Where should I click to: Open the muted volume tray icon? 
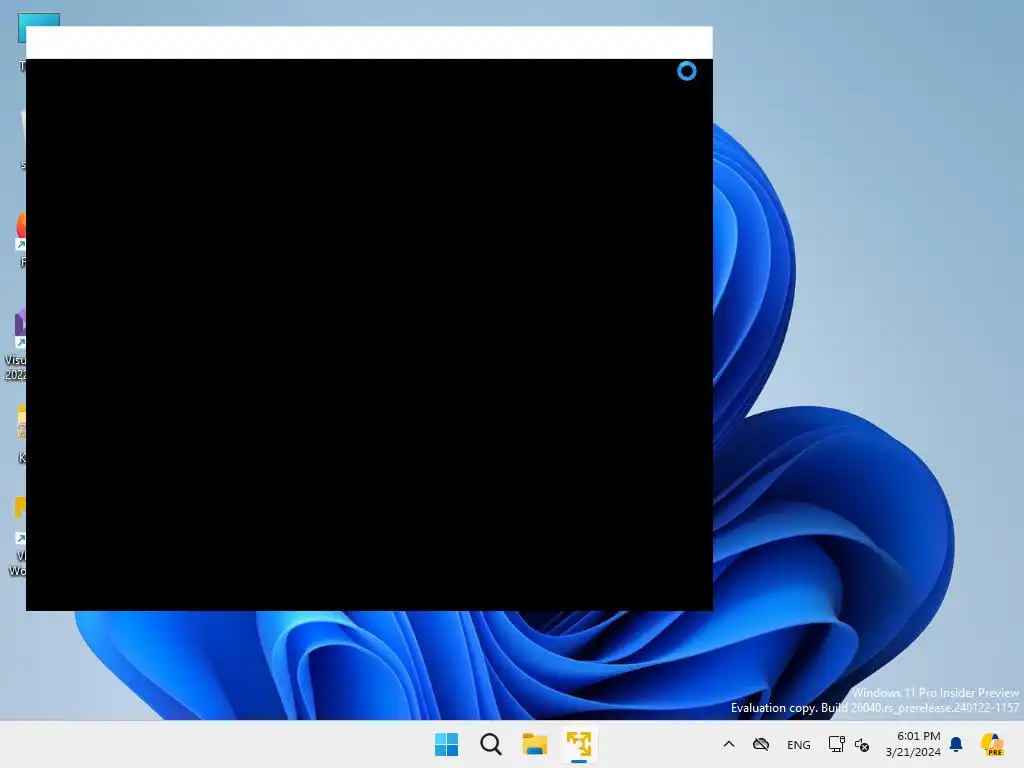point(862,744)
